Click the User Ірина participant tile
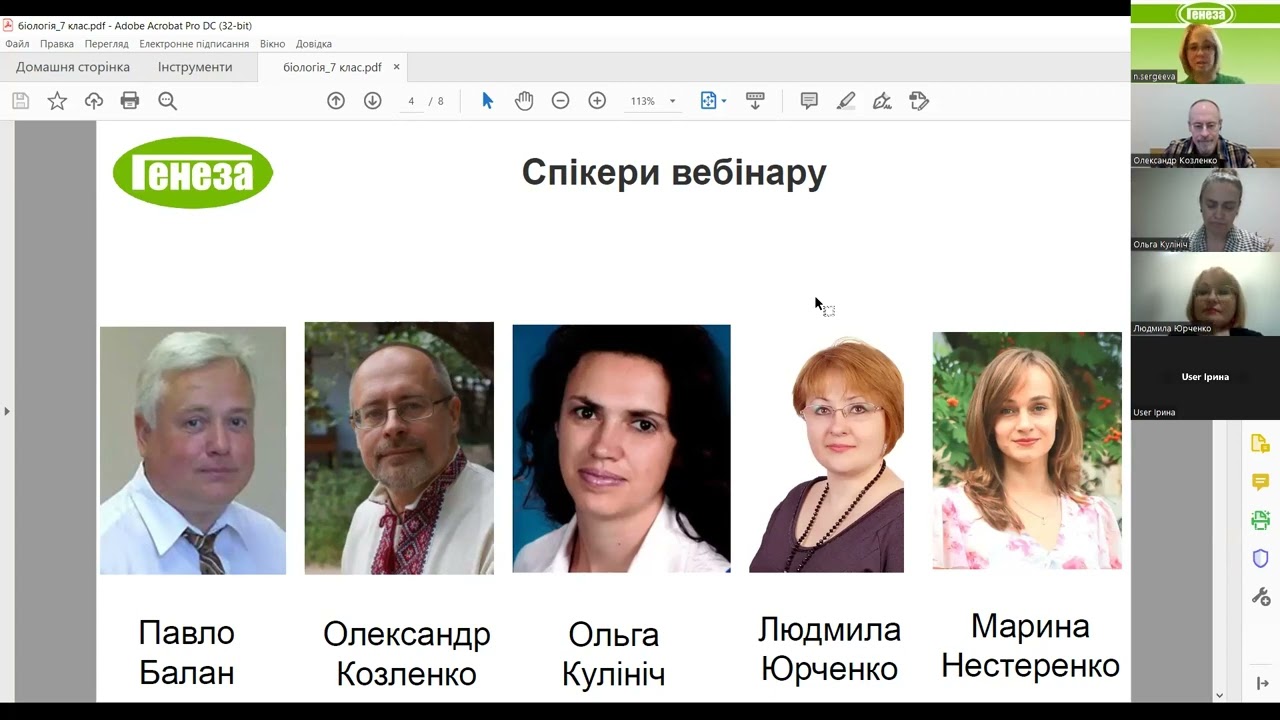 pos(1205,378)
